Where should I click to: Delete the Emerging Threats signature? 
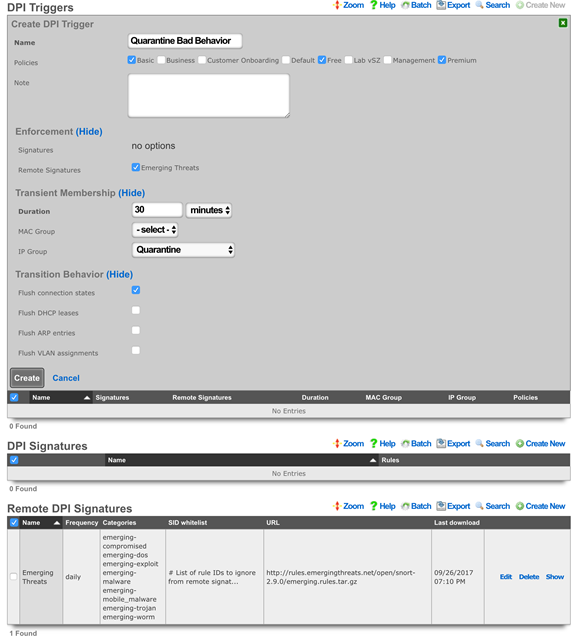click(x=529, y=577)
